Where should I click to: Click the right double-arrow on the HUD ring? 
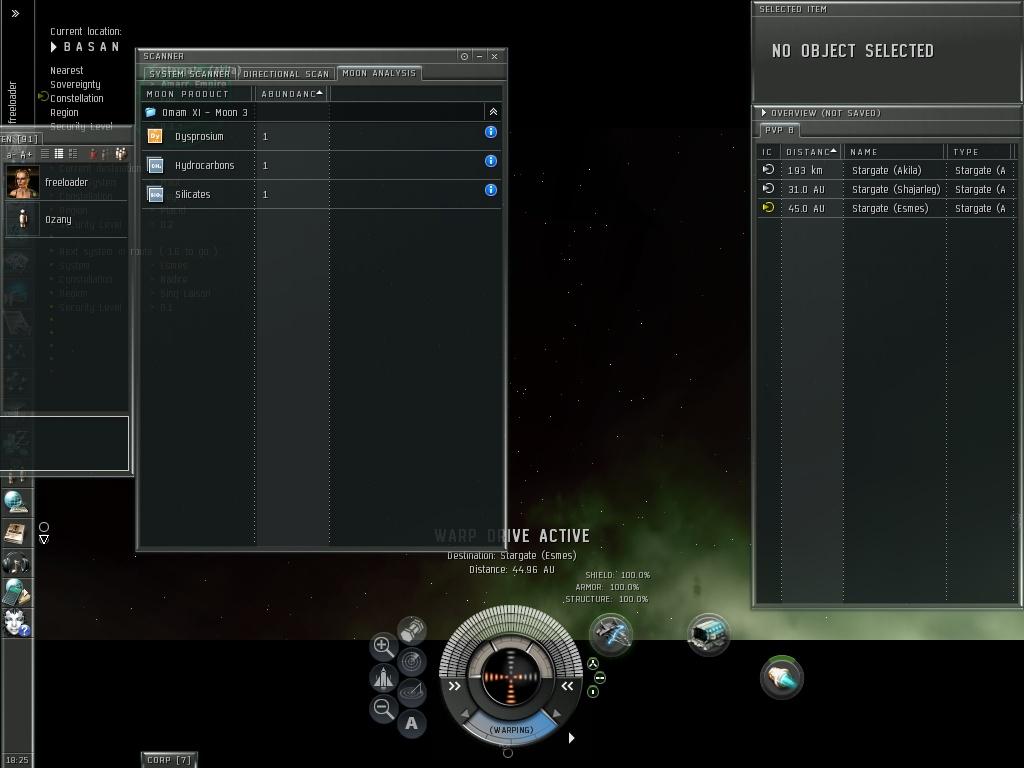[x=567, y=686]
